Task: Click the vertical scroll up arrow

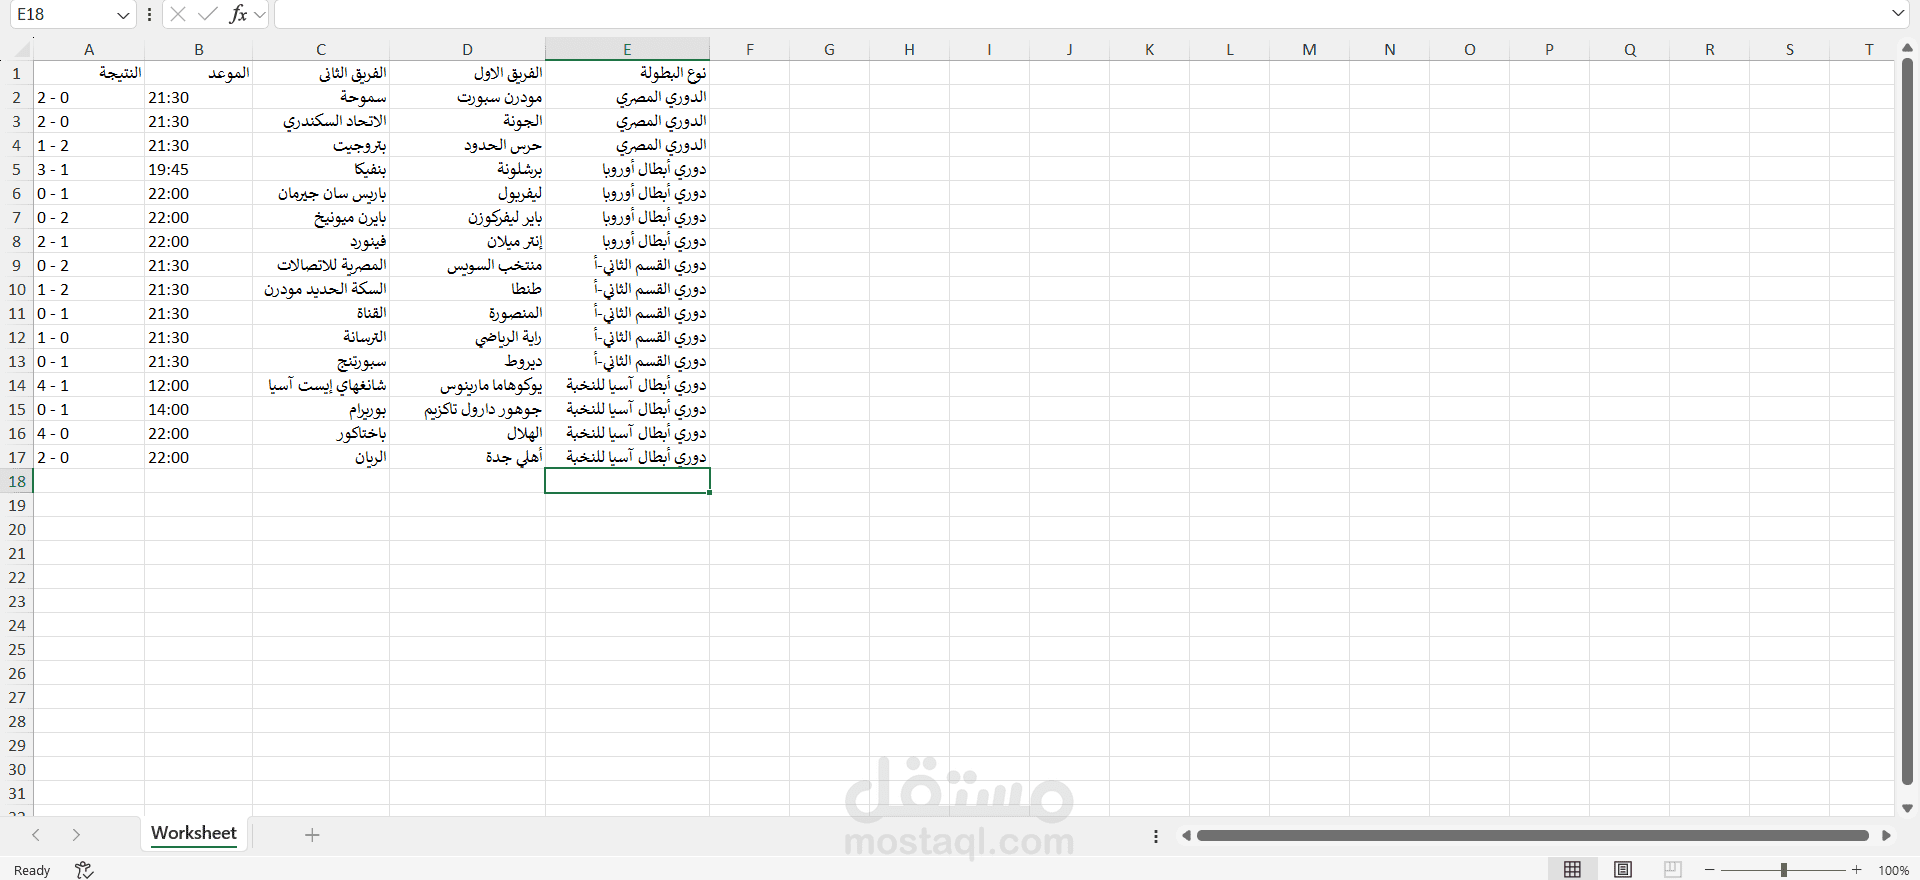Action: [x=1907, y=48]
